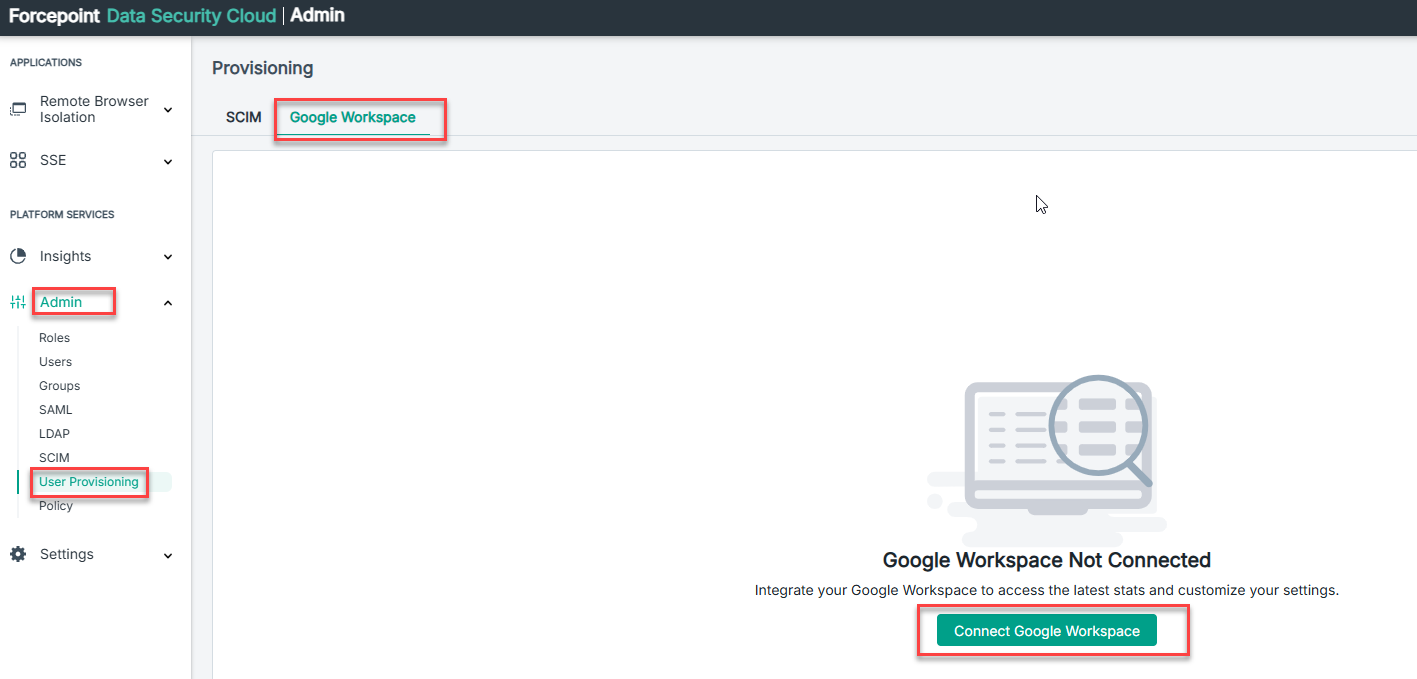The image size is (1417, 679).
Task: Click the SSE four-squares icon
Action: 18,160
